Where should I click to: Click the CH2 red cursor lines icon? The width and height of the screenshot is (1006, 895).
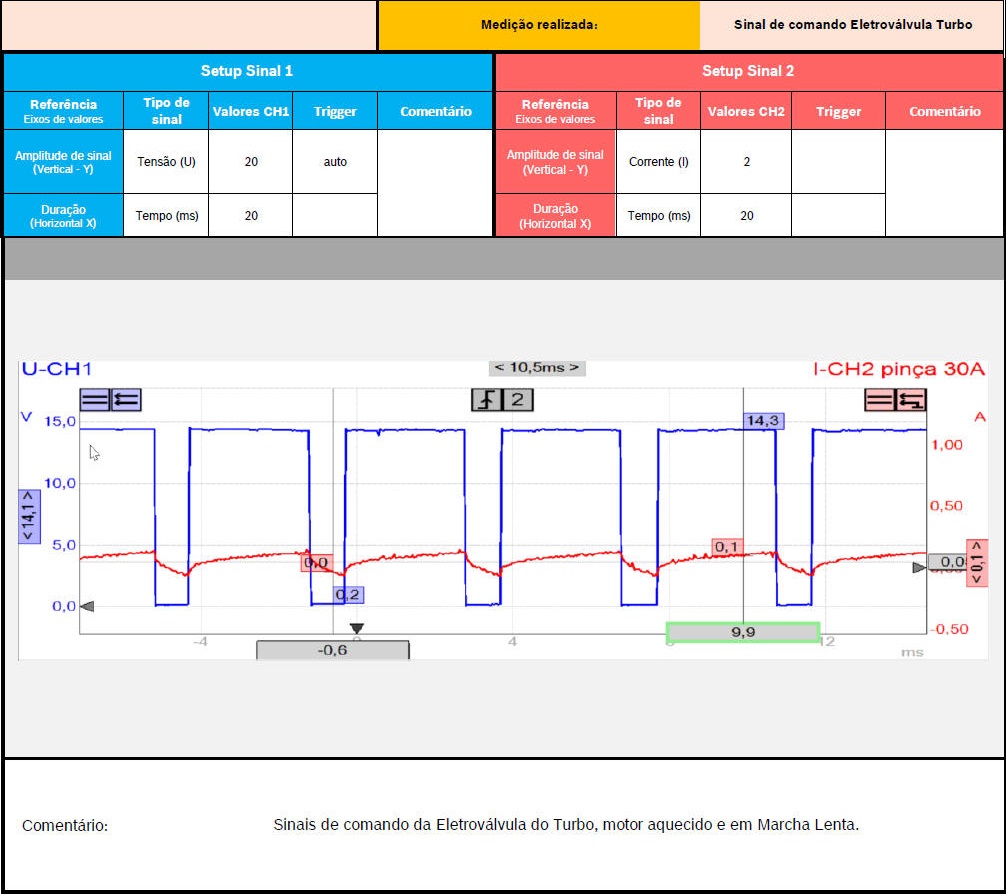880,400
